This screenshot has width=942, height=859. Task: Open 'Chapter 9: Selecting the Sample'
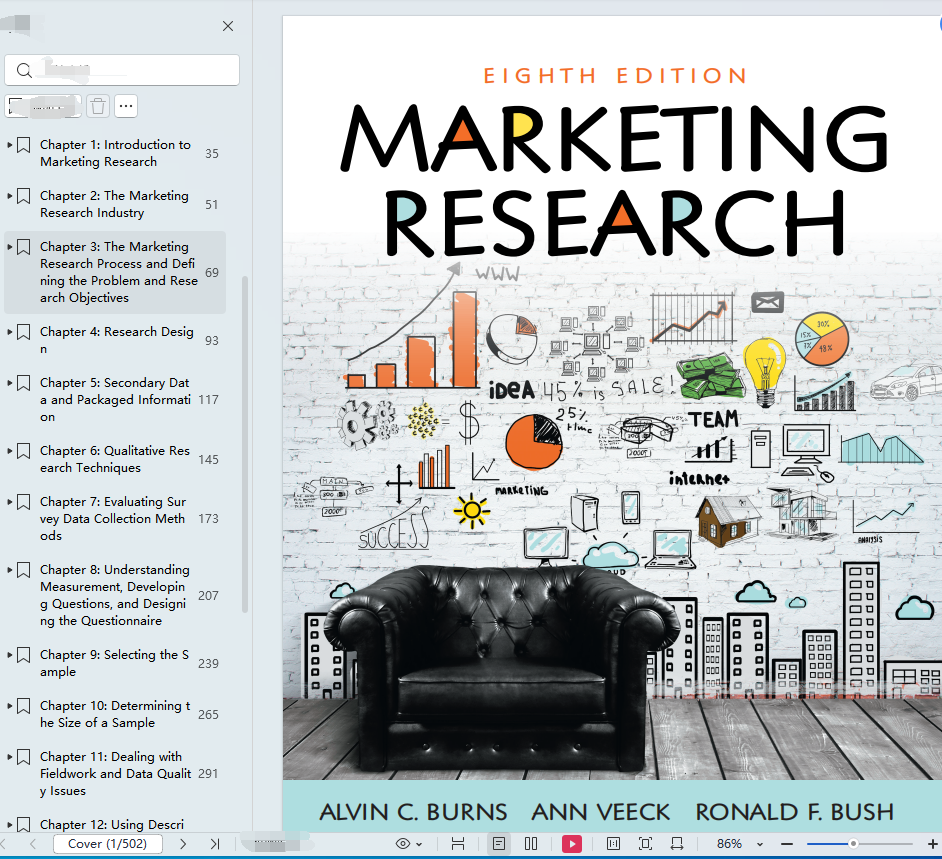[x=114, y=663]
